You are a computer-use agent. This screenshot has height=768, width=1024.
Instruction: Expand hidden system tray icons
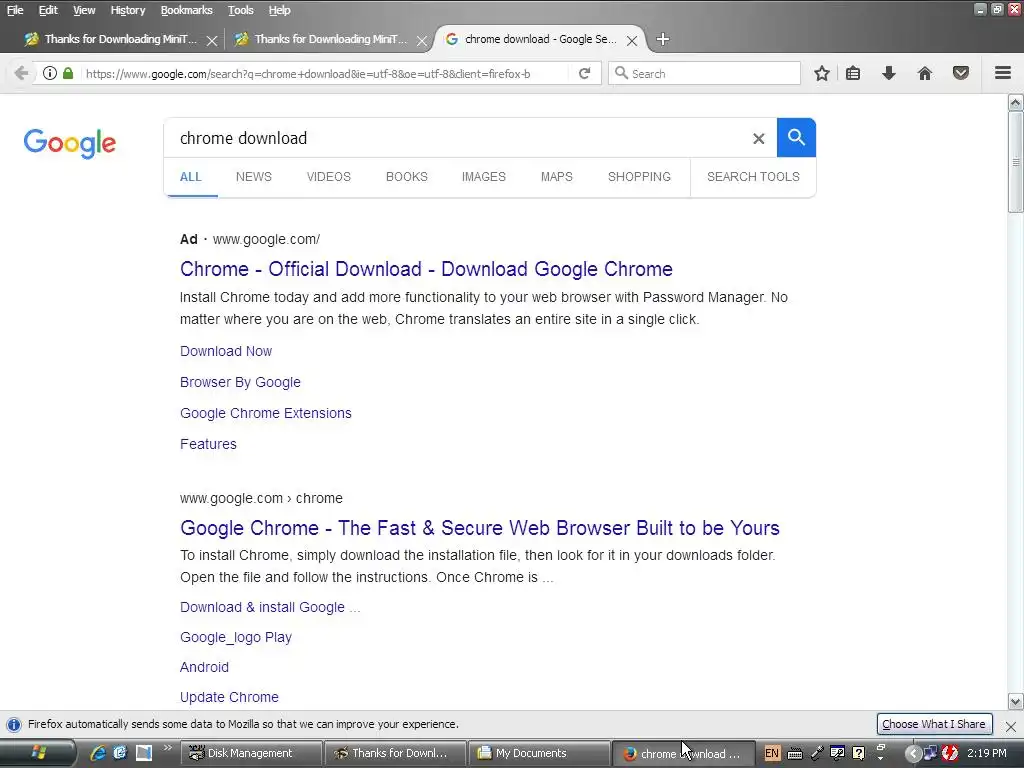(912, 753)
